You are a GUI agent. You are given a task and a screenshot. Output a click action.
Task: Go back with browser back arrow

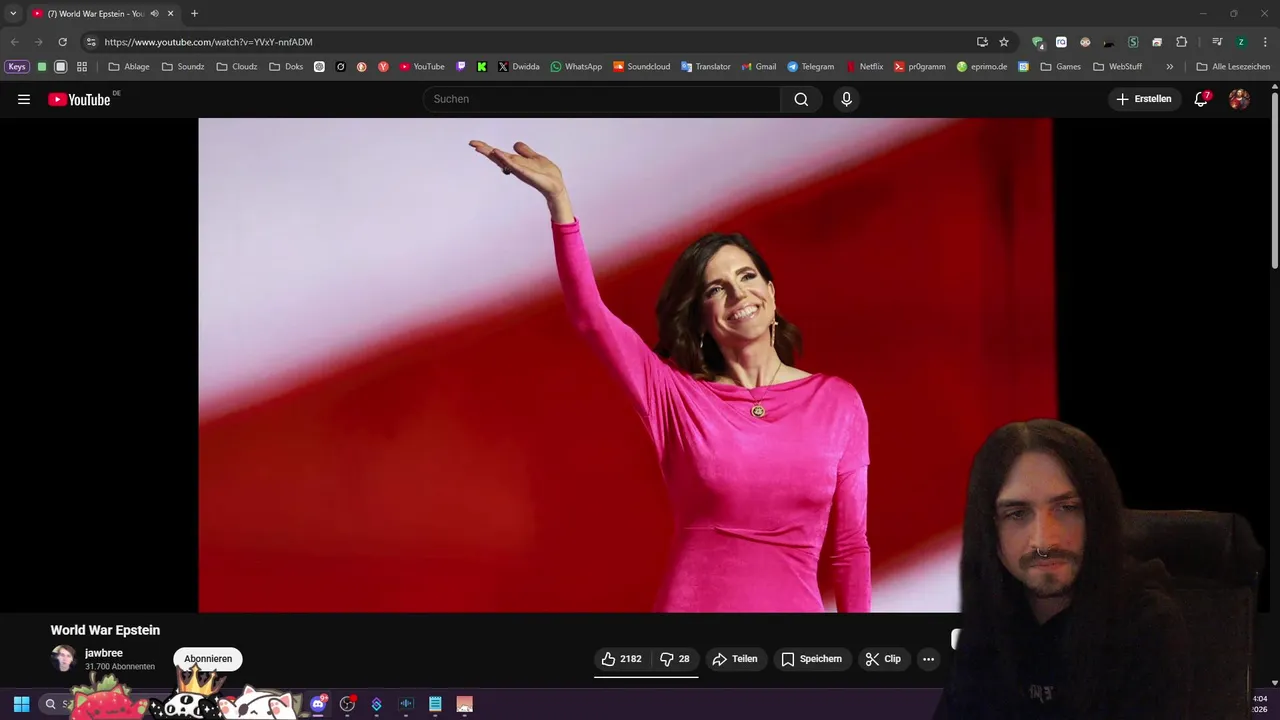(x=14, y=42)
